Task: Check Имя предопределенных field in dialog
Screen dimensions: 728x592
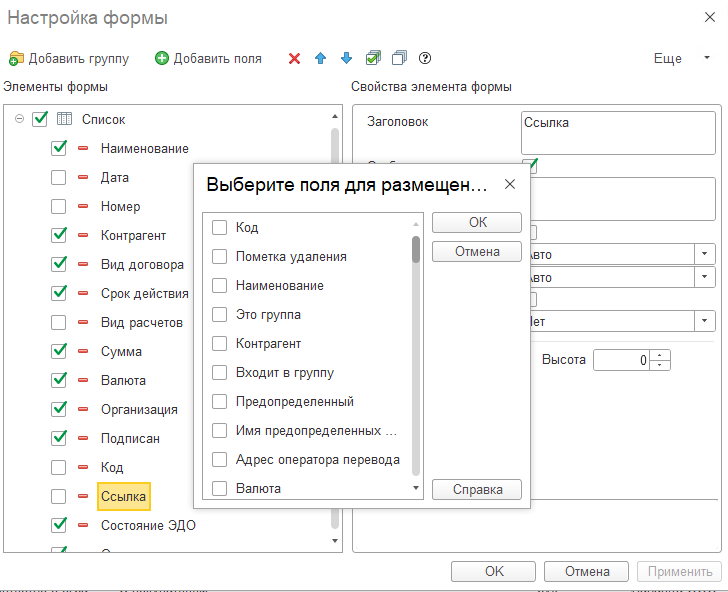Action: (219, 430)
